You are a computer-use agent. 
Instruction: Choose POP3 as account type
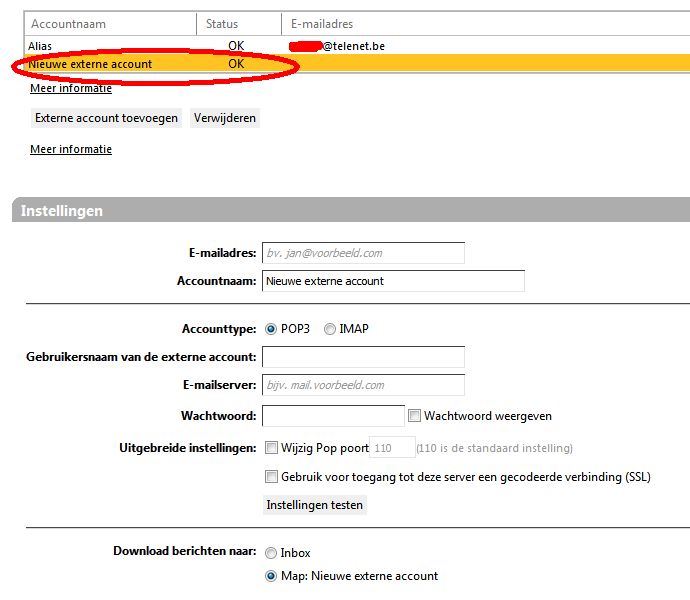point(269,329)
